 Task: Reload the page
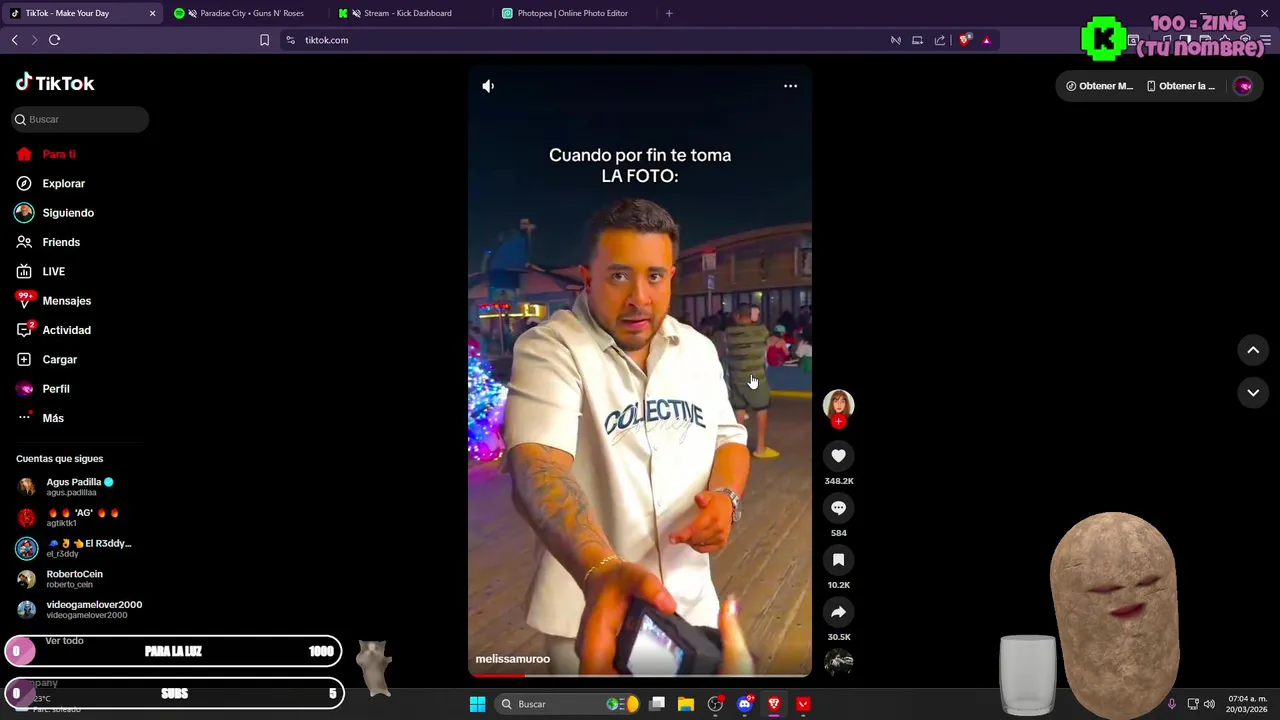pos(55,40)
